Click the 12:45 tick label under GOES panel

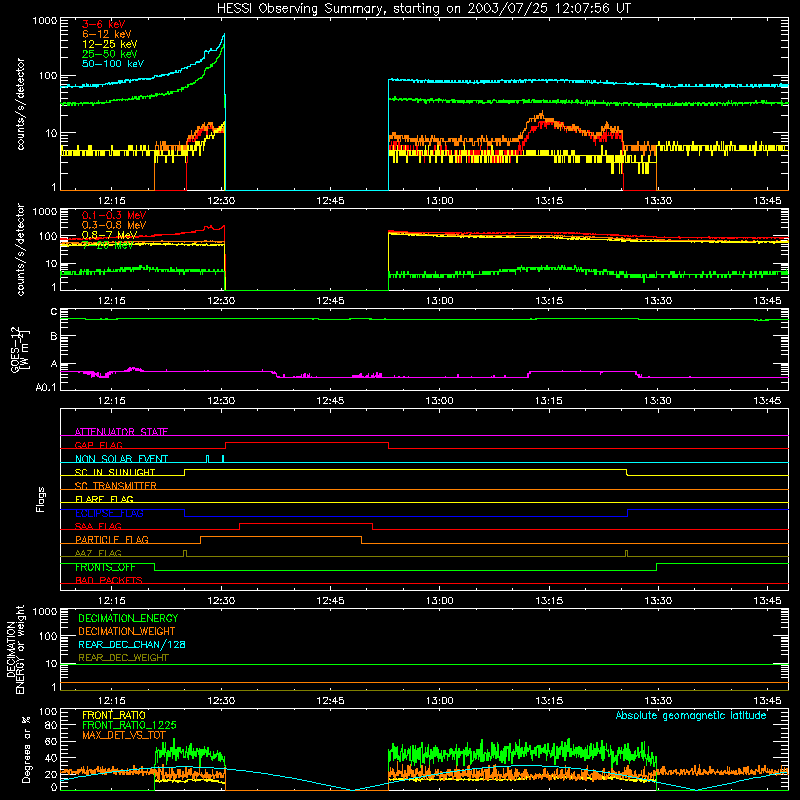(x=331, y=401)
